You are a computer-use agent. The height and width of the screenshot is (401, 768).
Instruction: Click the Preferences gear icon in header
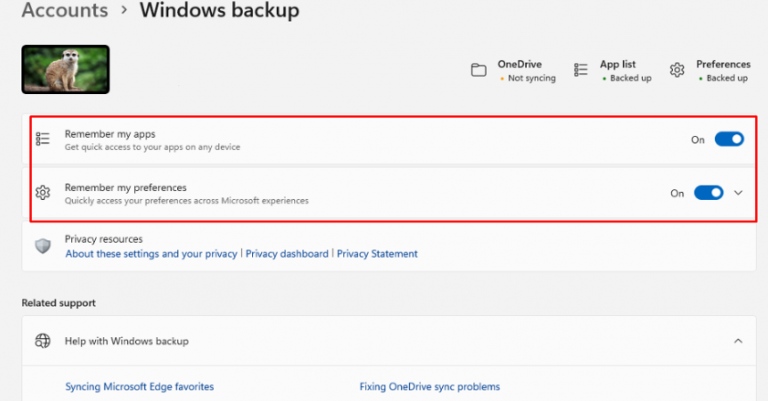tap(677, 70)
